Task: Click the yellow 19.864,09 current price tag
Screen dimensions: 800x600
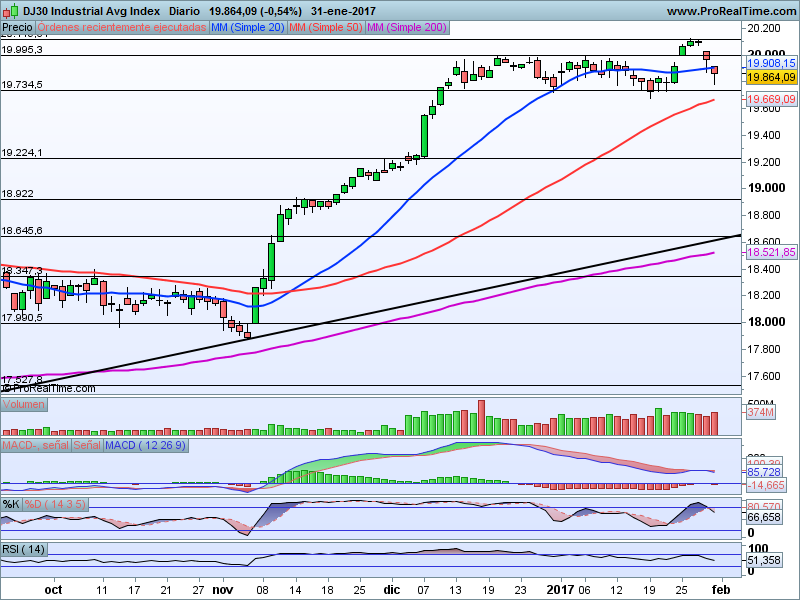Action: tap(771, 77)
